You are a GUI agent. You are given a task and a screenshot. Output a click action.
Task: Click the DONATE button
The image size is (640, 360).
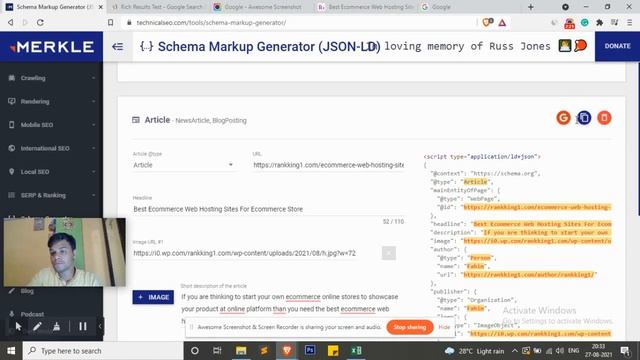617,46
